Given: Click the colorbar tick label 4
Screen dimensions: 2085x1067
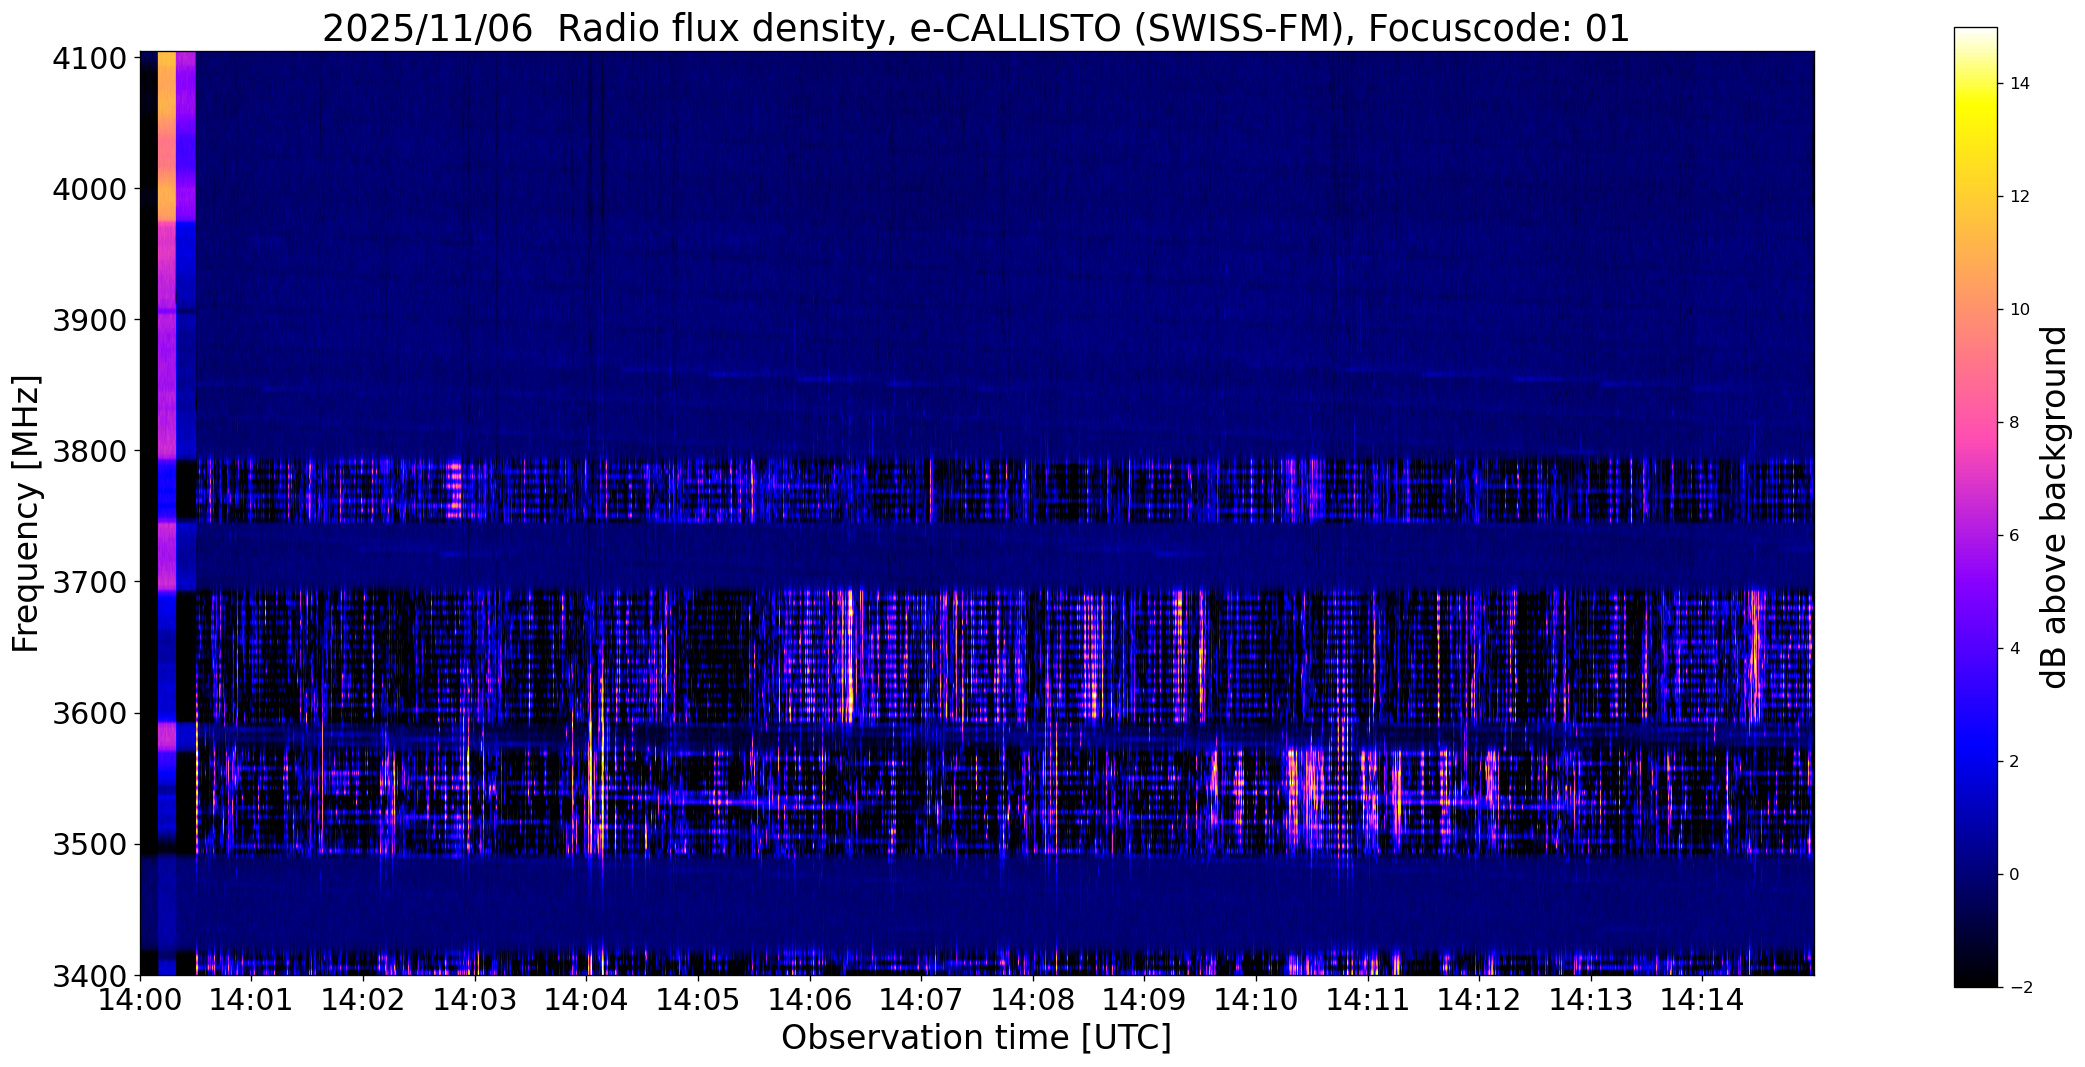Looking at the screenshot, I should click(x=2014, y=649).
